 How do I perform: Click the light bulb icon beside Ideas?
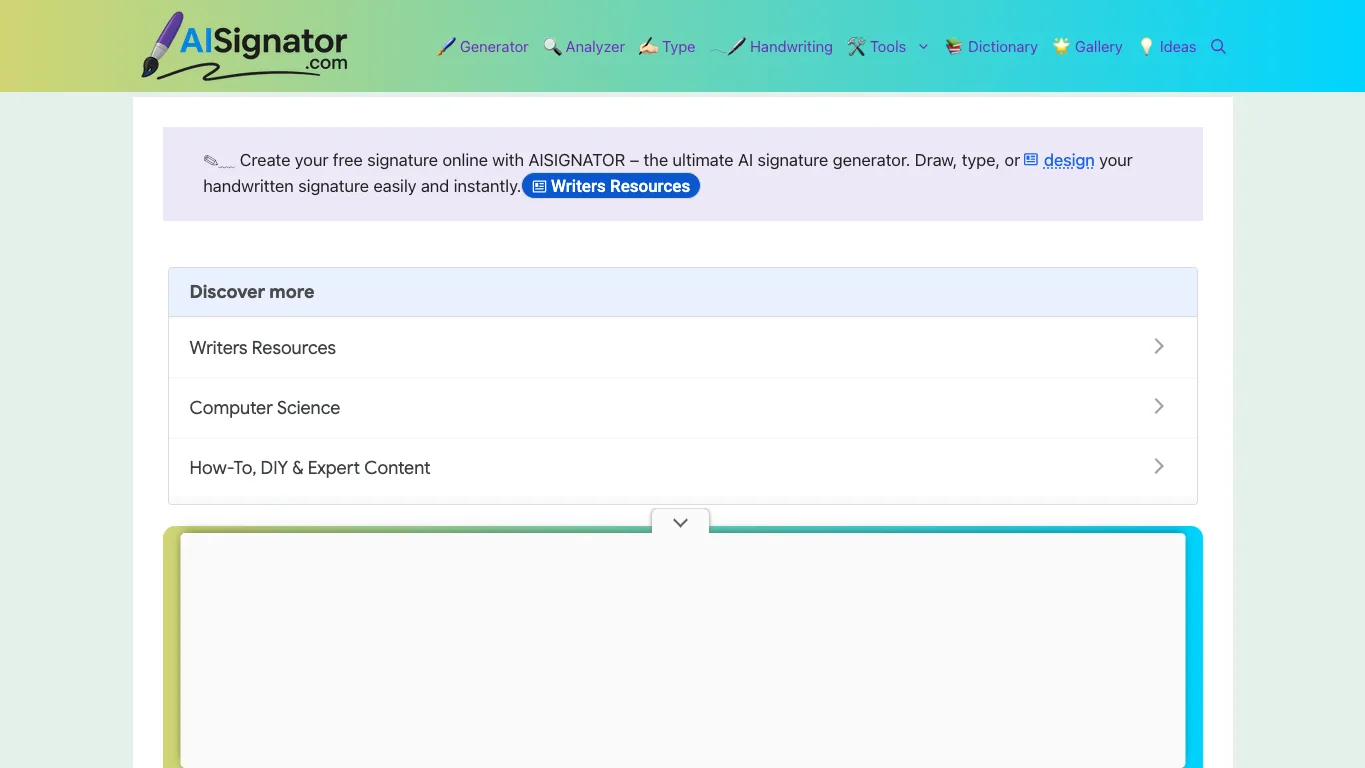1146,46
